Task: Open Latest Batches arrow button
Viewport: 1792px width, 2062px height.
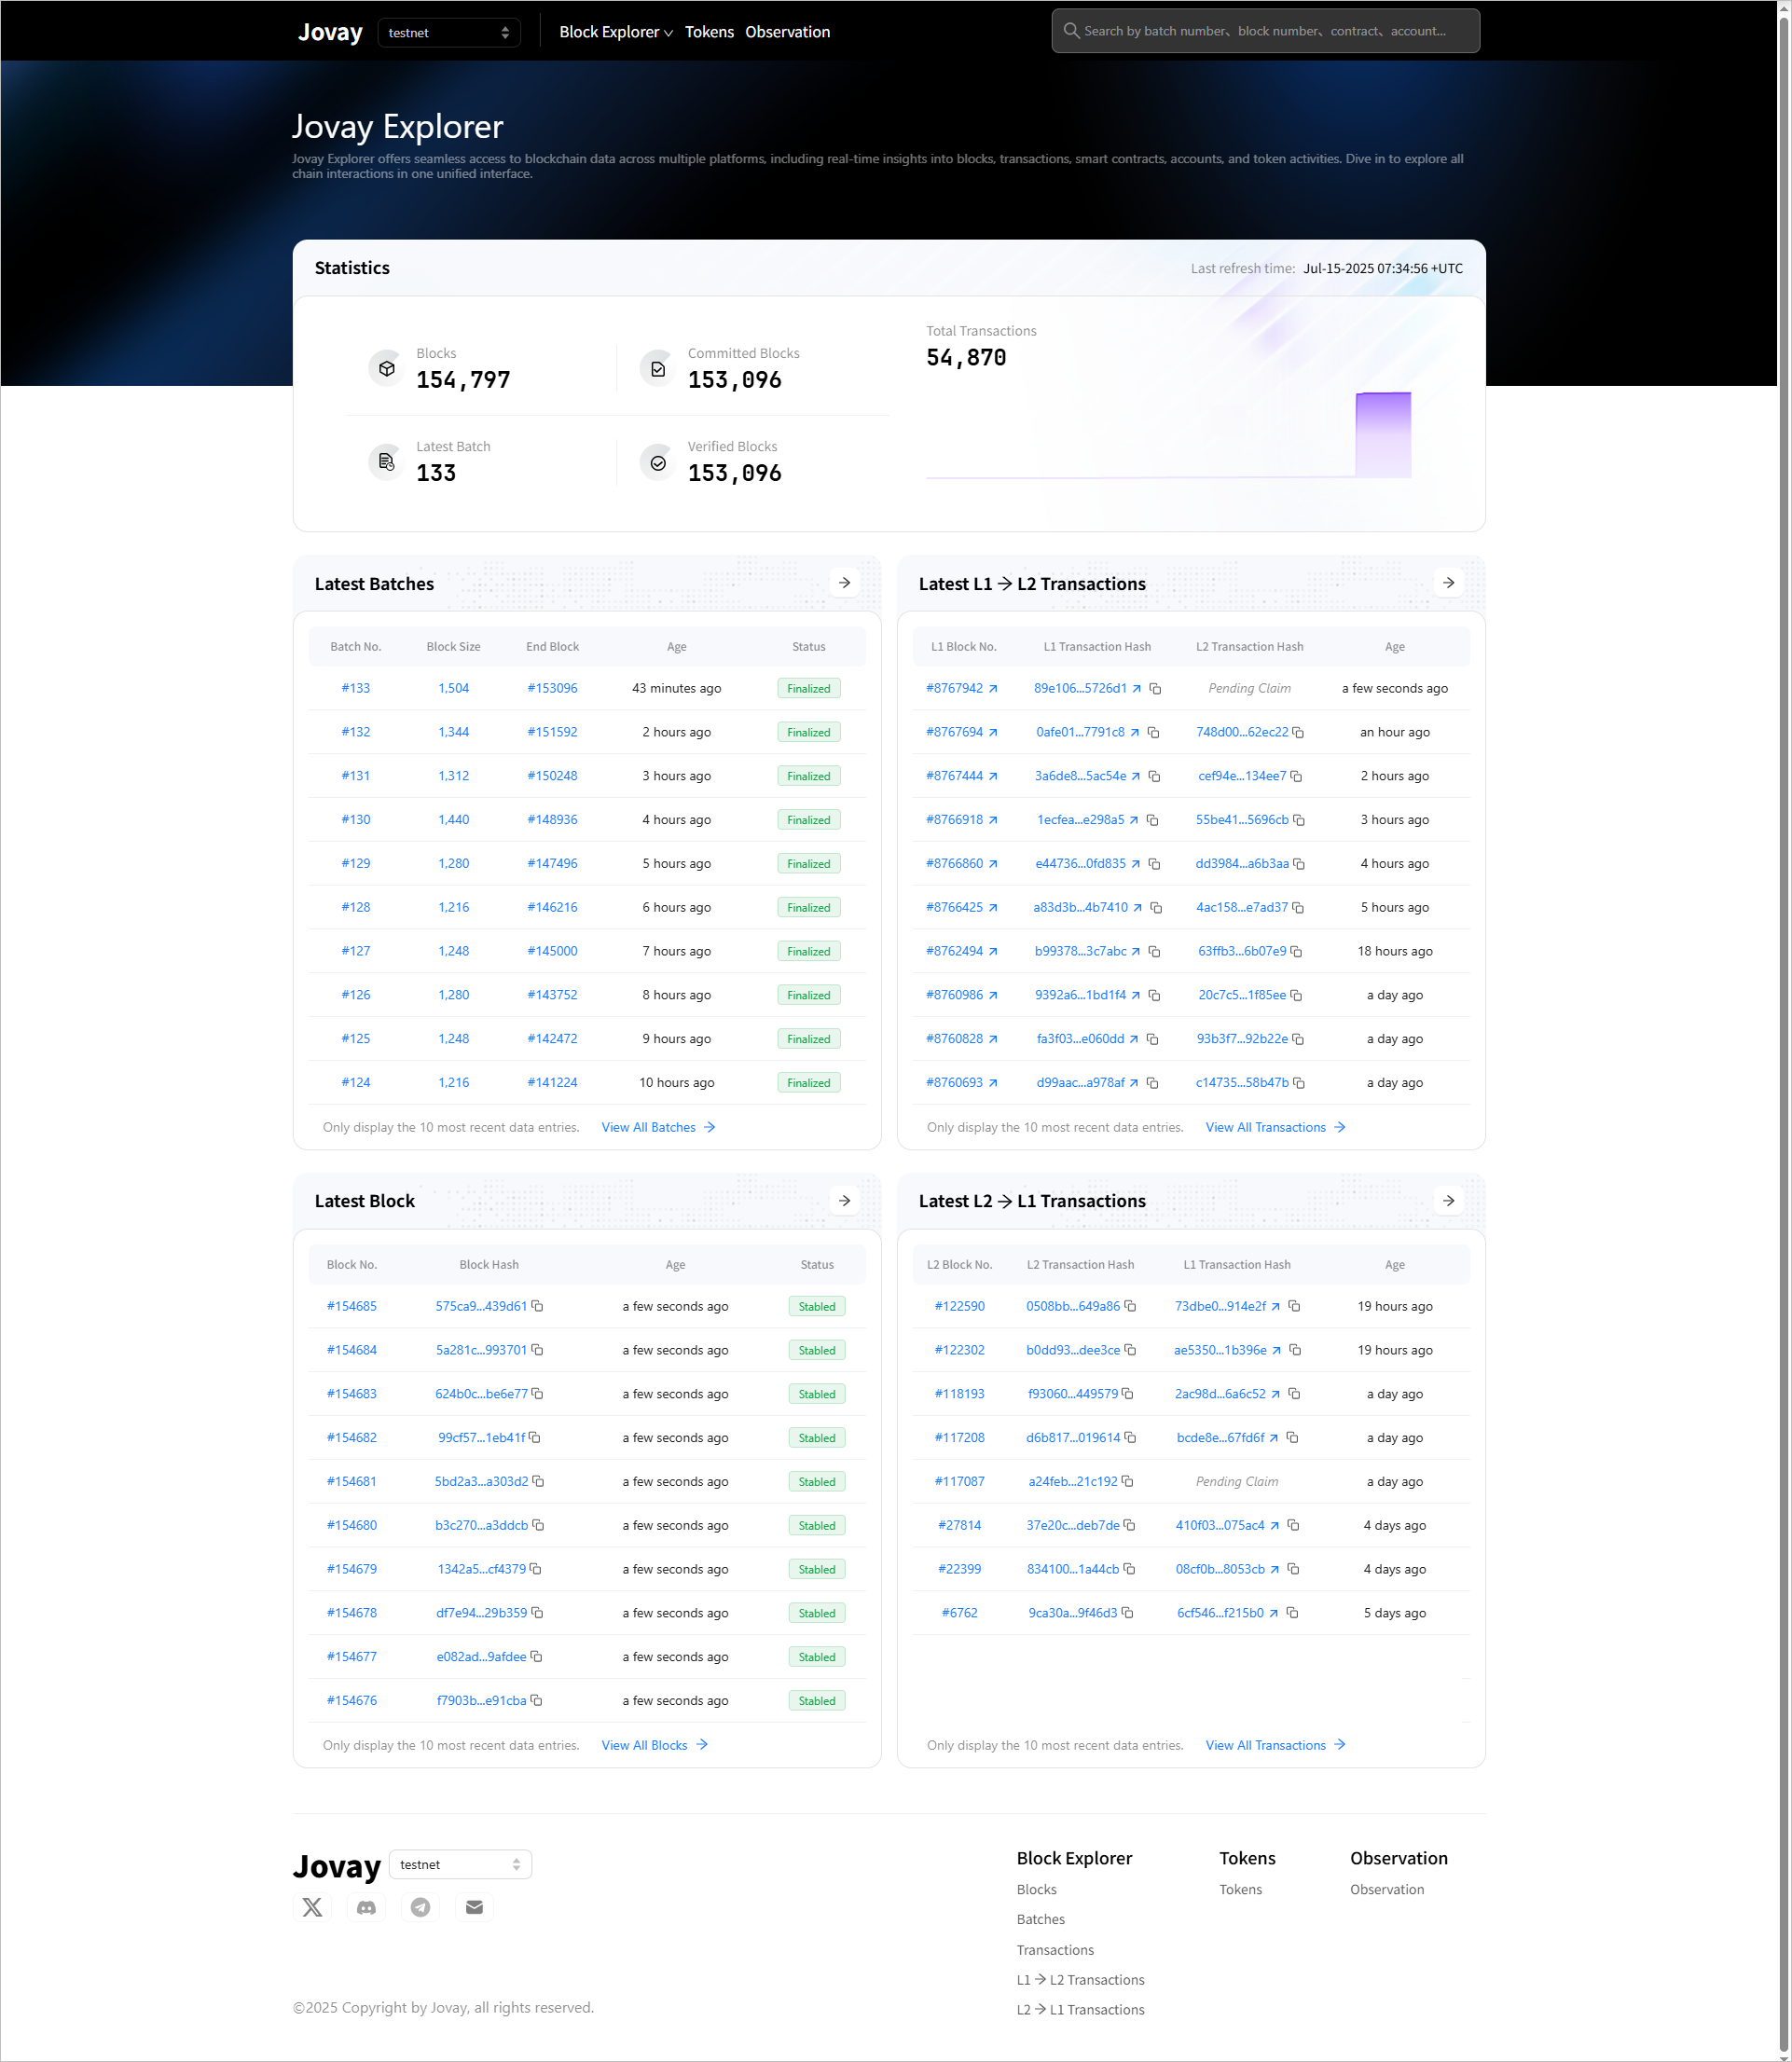Action: (845, 583)
